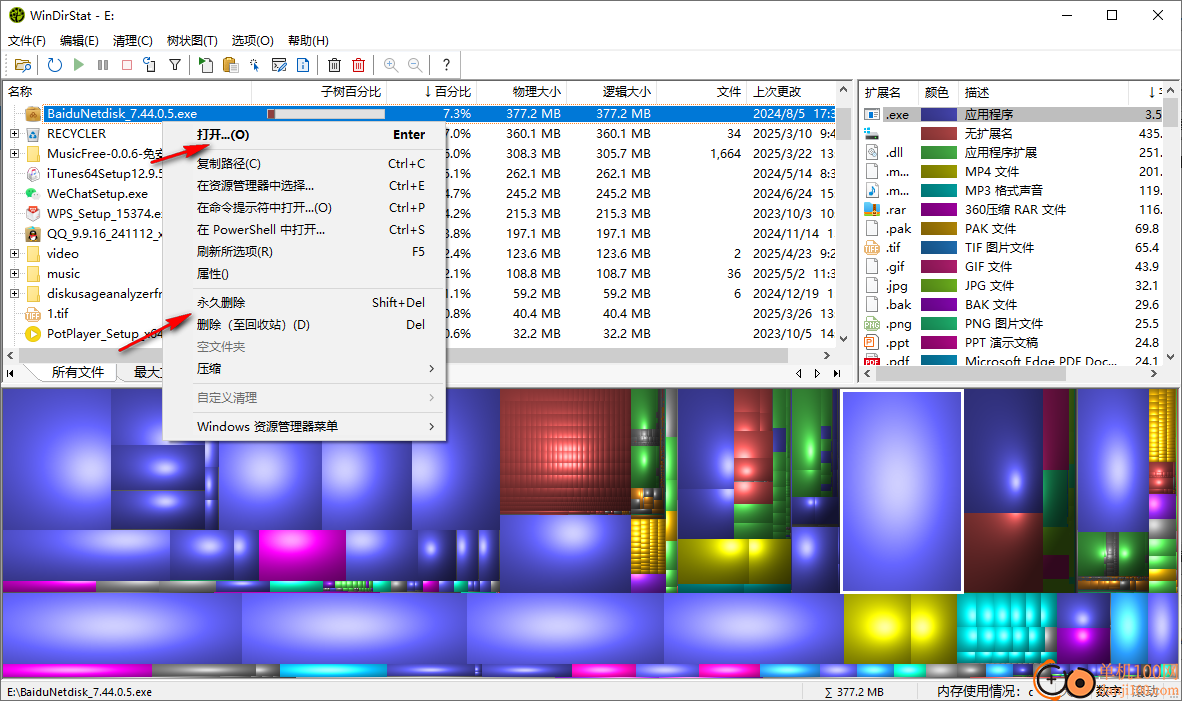Click the .rar extension archive icon
The height and width of the screenshot is (701, 1182).
(872, 210)
